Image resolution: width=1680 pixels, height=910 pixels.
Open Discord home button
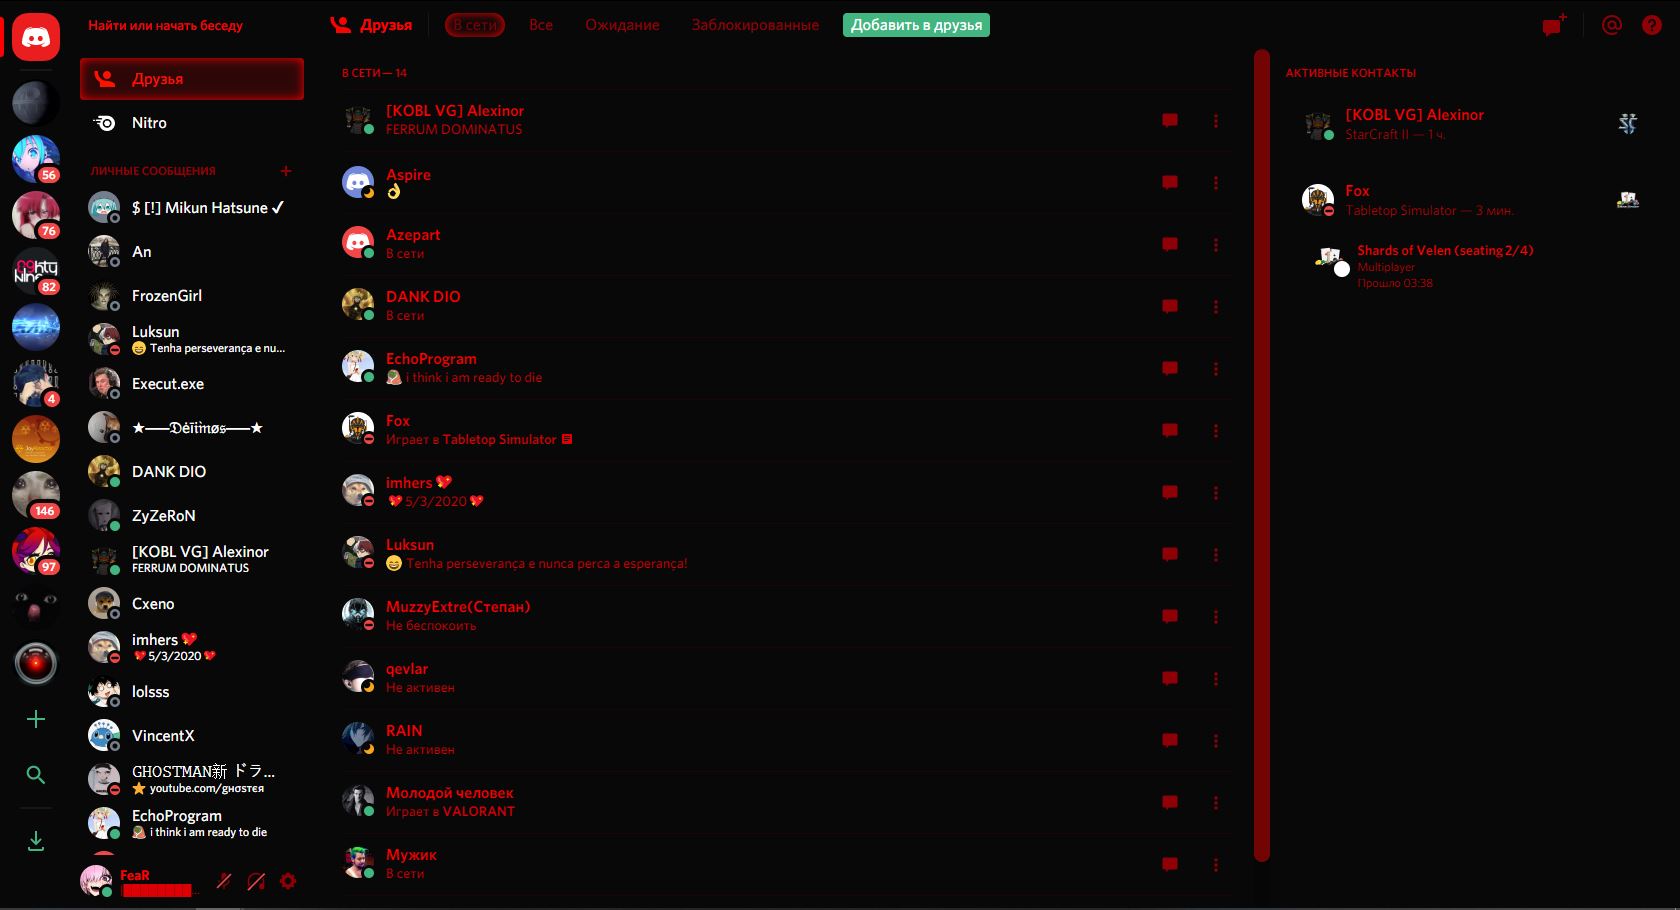coord(36,38)
